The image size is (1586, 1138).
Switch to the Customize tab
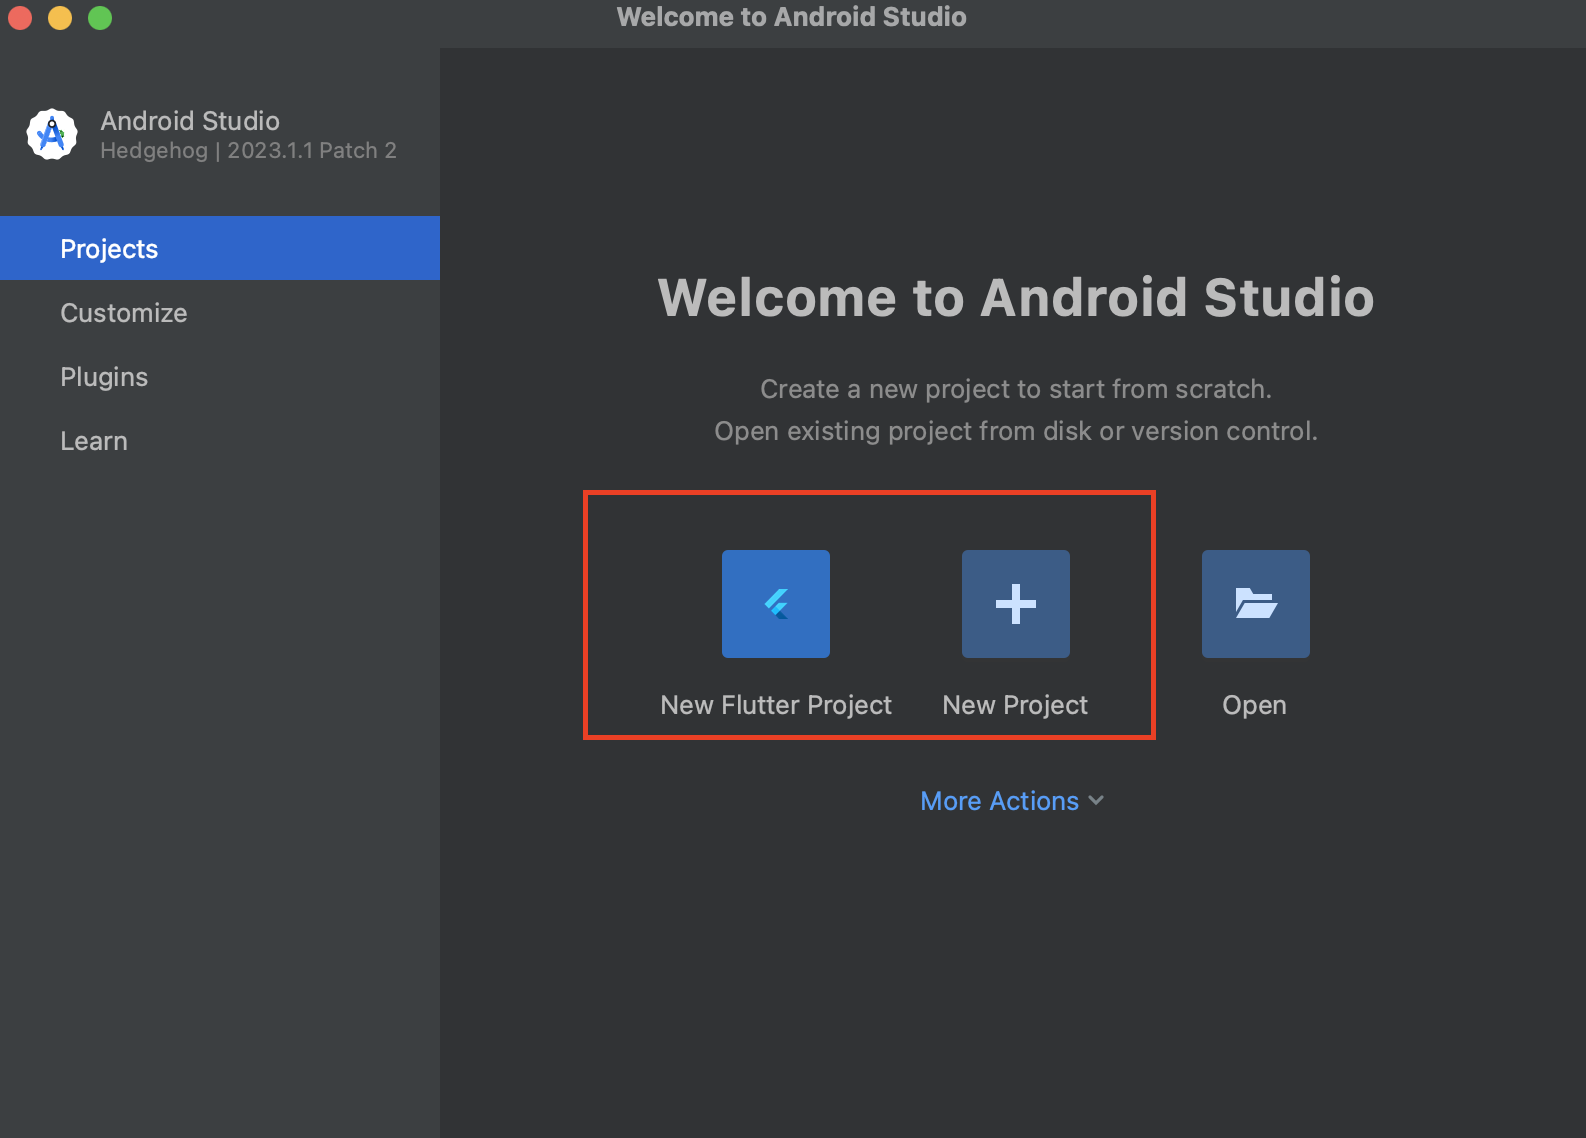pos(220,313)
